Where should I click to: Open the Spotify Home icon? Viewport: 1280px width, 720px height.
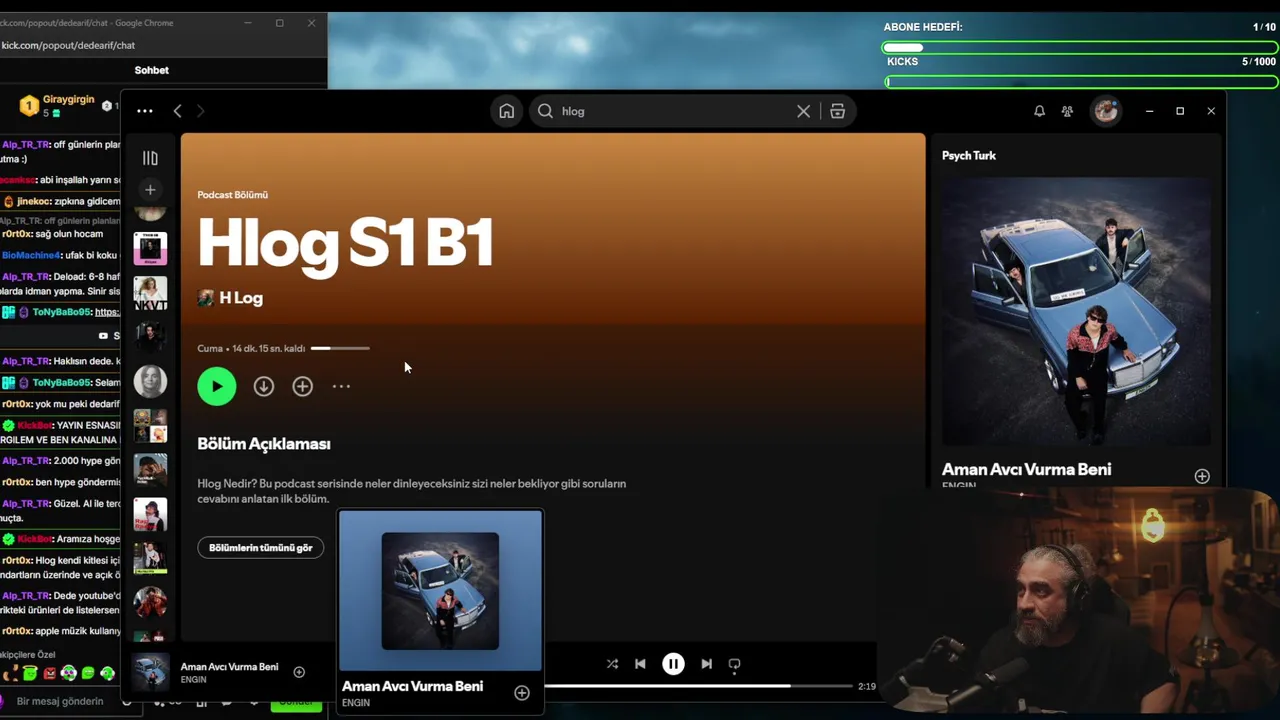click(x=507, y=111)
